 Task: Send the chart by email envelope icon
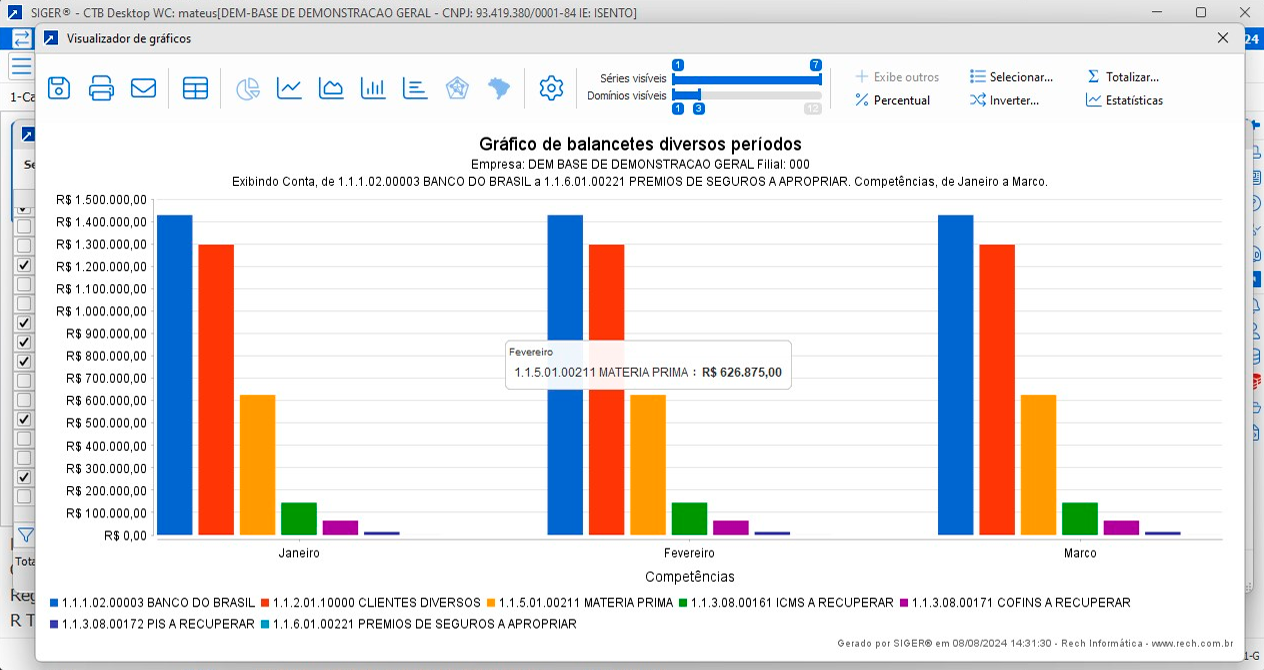point(143,88)
